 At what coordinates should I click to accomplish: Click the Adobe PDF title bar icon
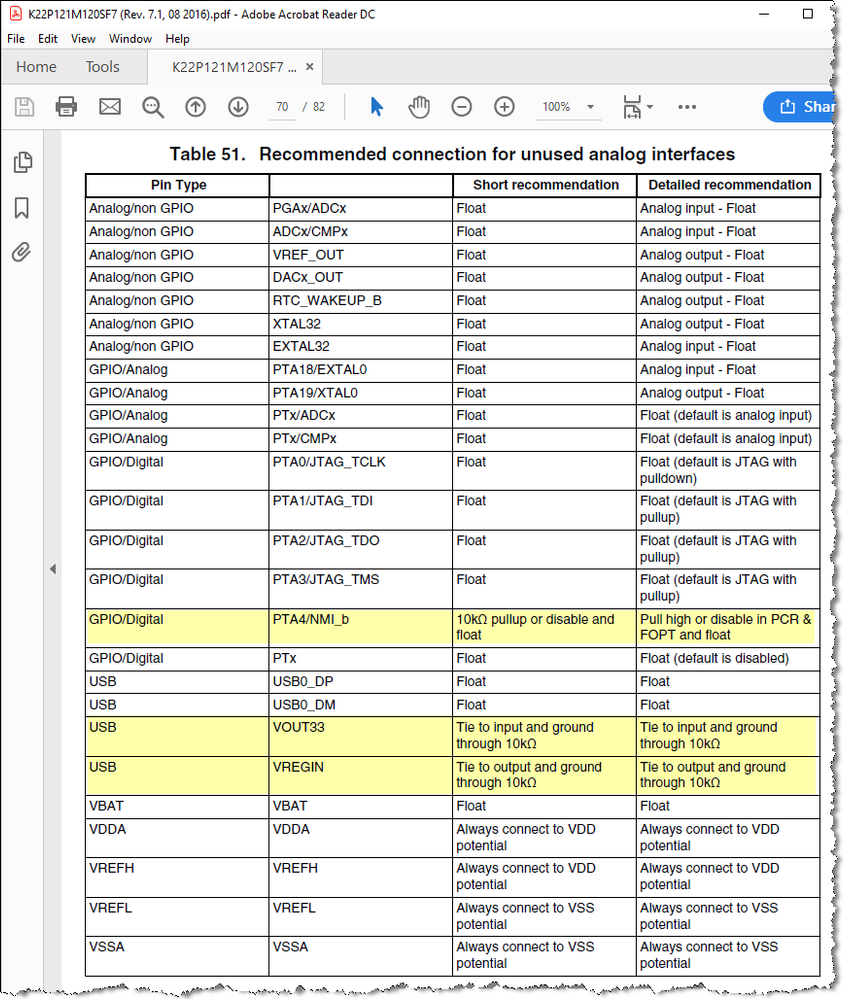[15, 13]
